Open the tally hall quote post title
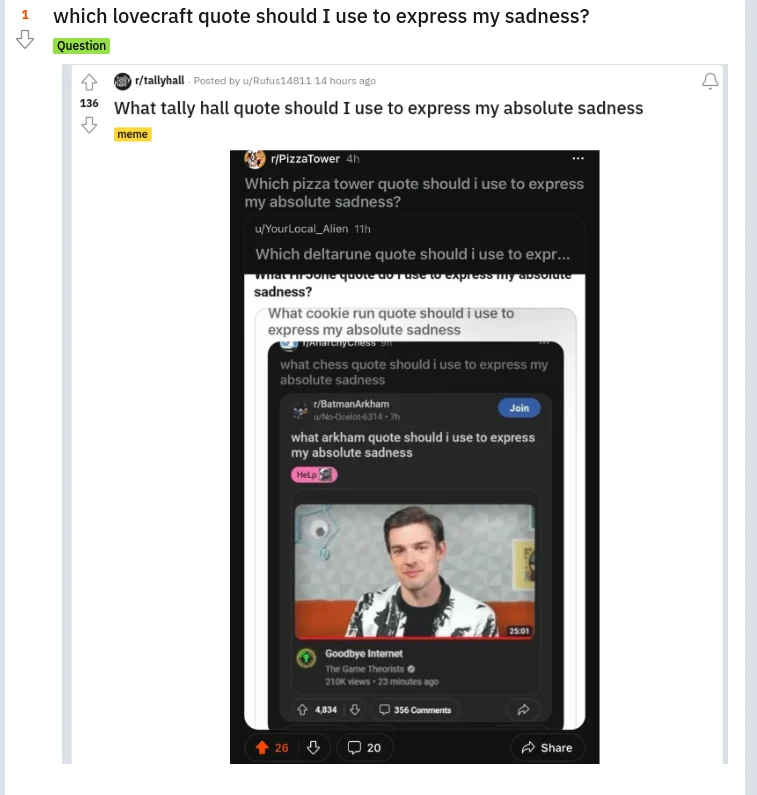 [378, 108]
